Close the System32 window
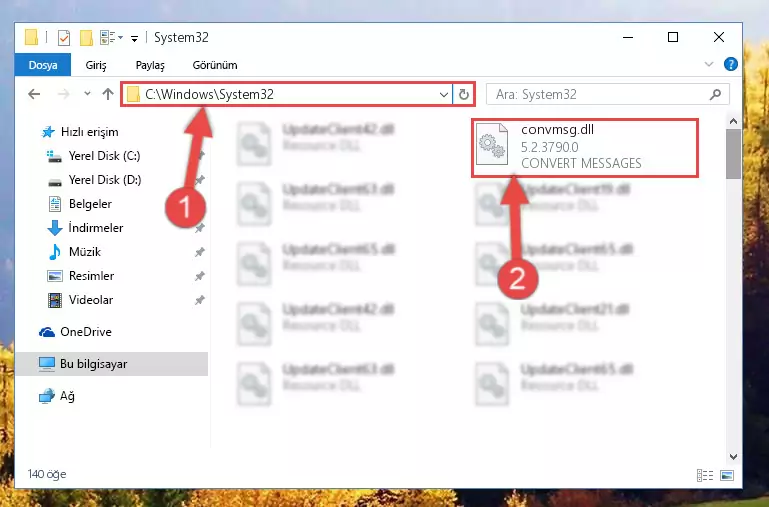Image resolution: width=769 pixels, height=507 pixels. click(718, 37)
